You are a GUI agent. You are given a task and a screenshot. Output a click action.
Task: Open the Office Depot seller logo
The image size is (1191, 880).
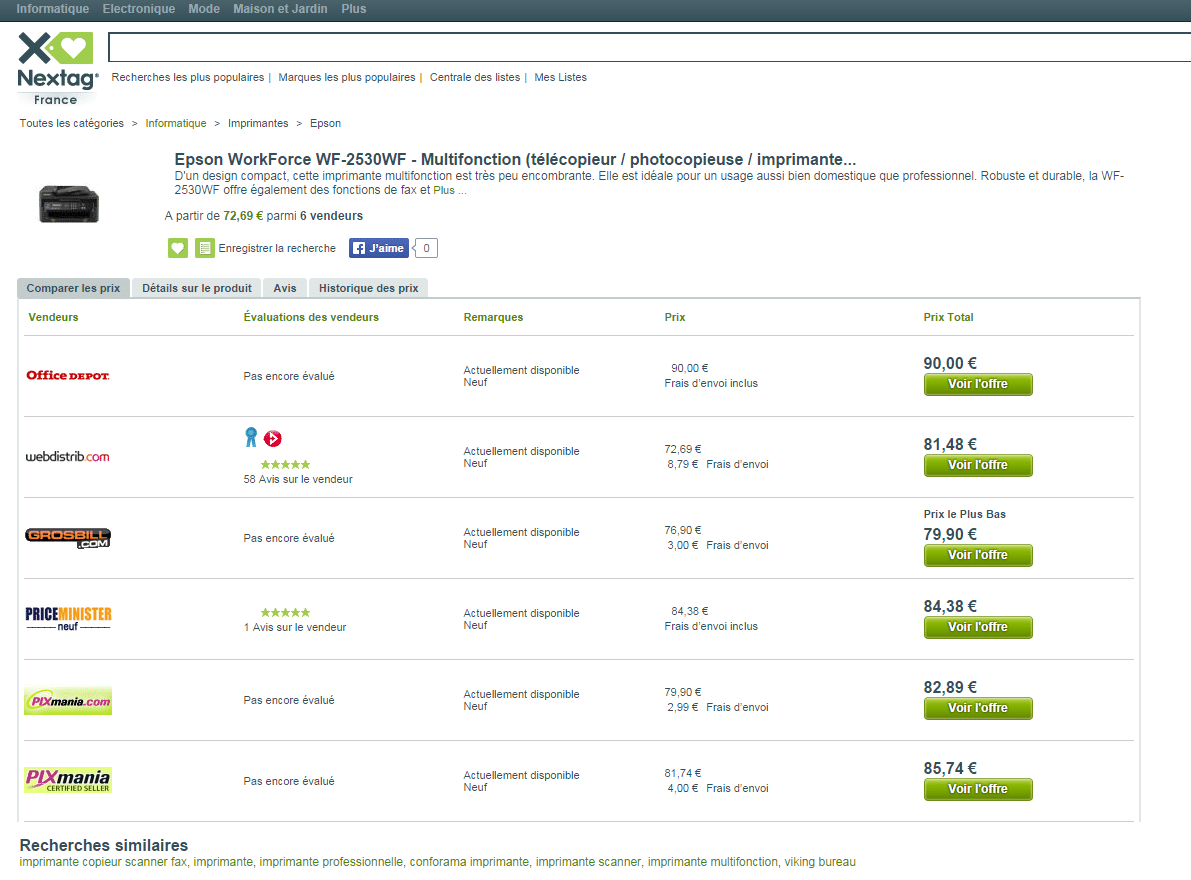(x=68, y=375)
